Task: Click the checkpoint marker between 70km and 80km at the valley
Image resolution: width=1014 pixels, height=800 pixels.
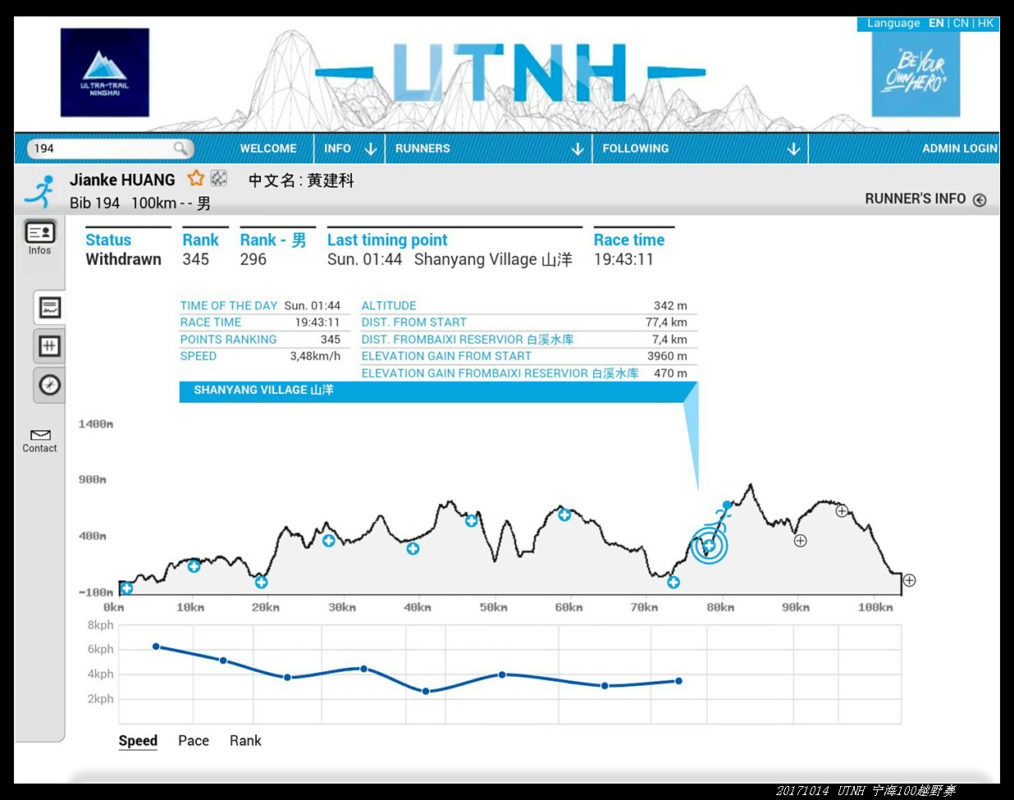Action: (673, 582)
